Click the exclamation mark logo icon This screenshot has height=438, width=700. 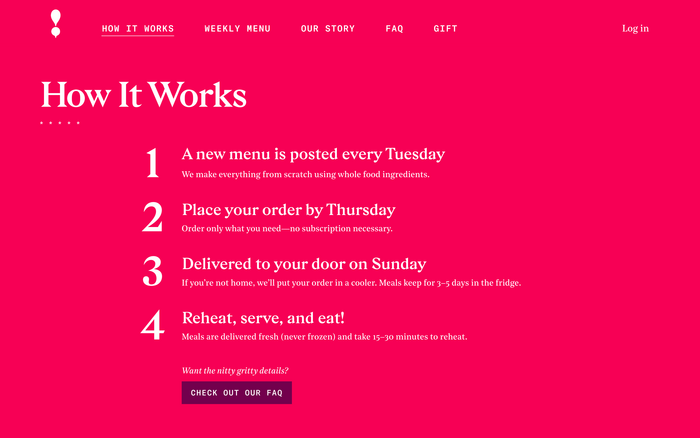pos(56,24)
